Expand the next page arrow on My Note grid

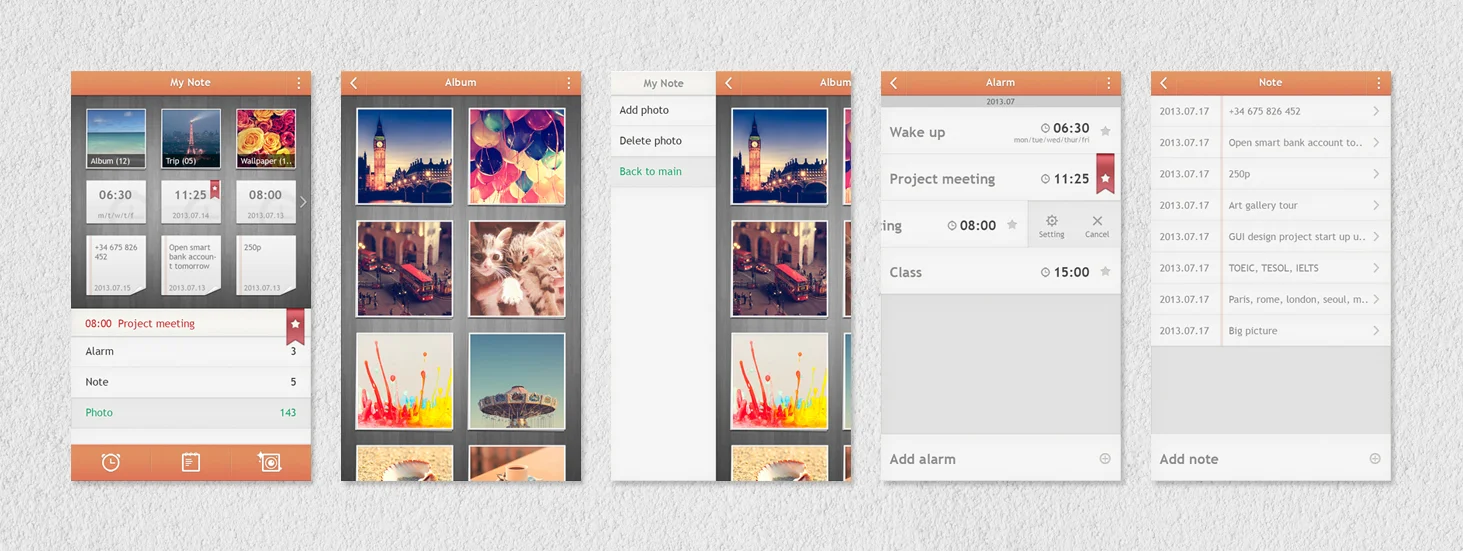pyautogui.click(x=303, y=202)
